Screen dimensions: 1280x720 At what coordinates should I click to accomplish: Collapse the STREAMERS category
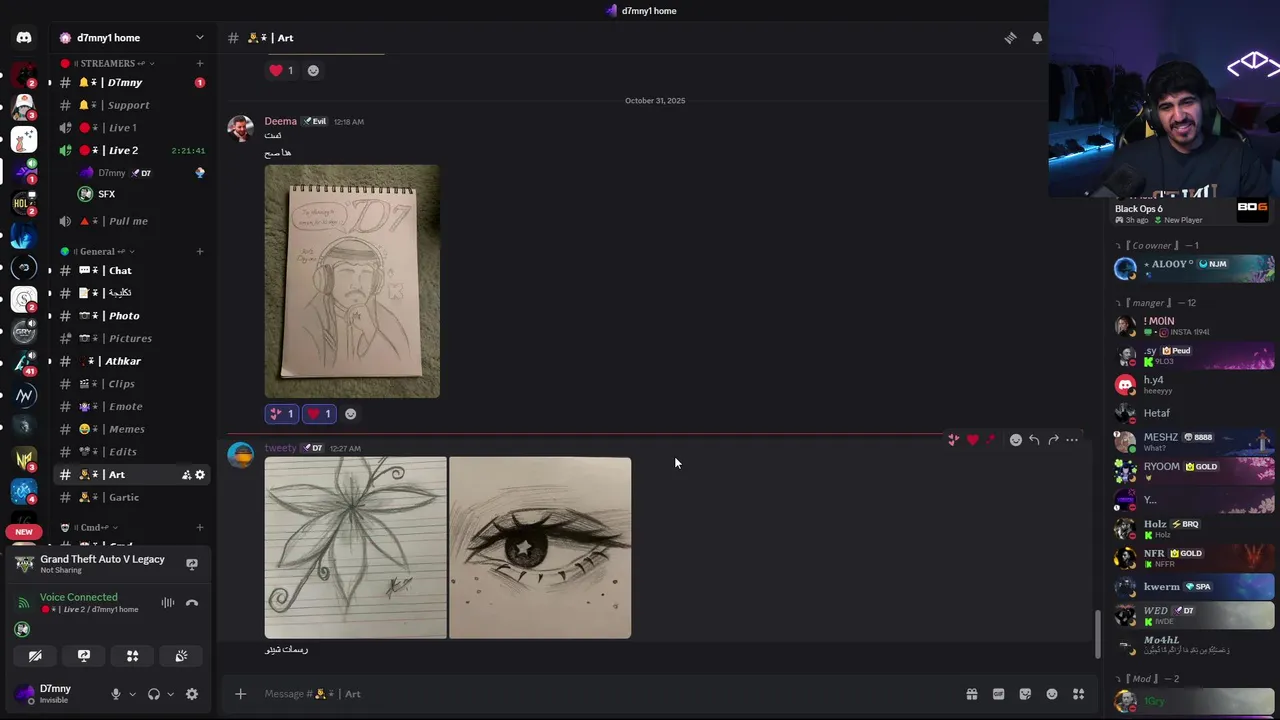point(110,63)
